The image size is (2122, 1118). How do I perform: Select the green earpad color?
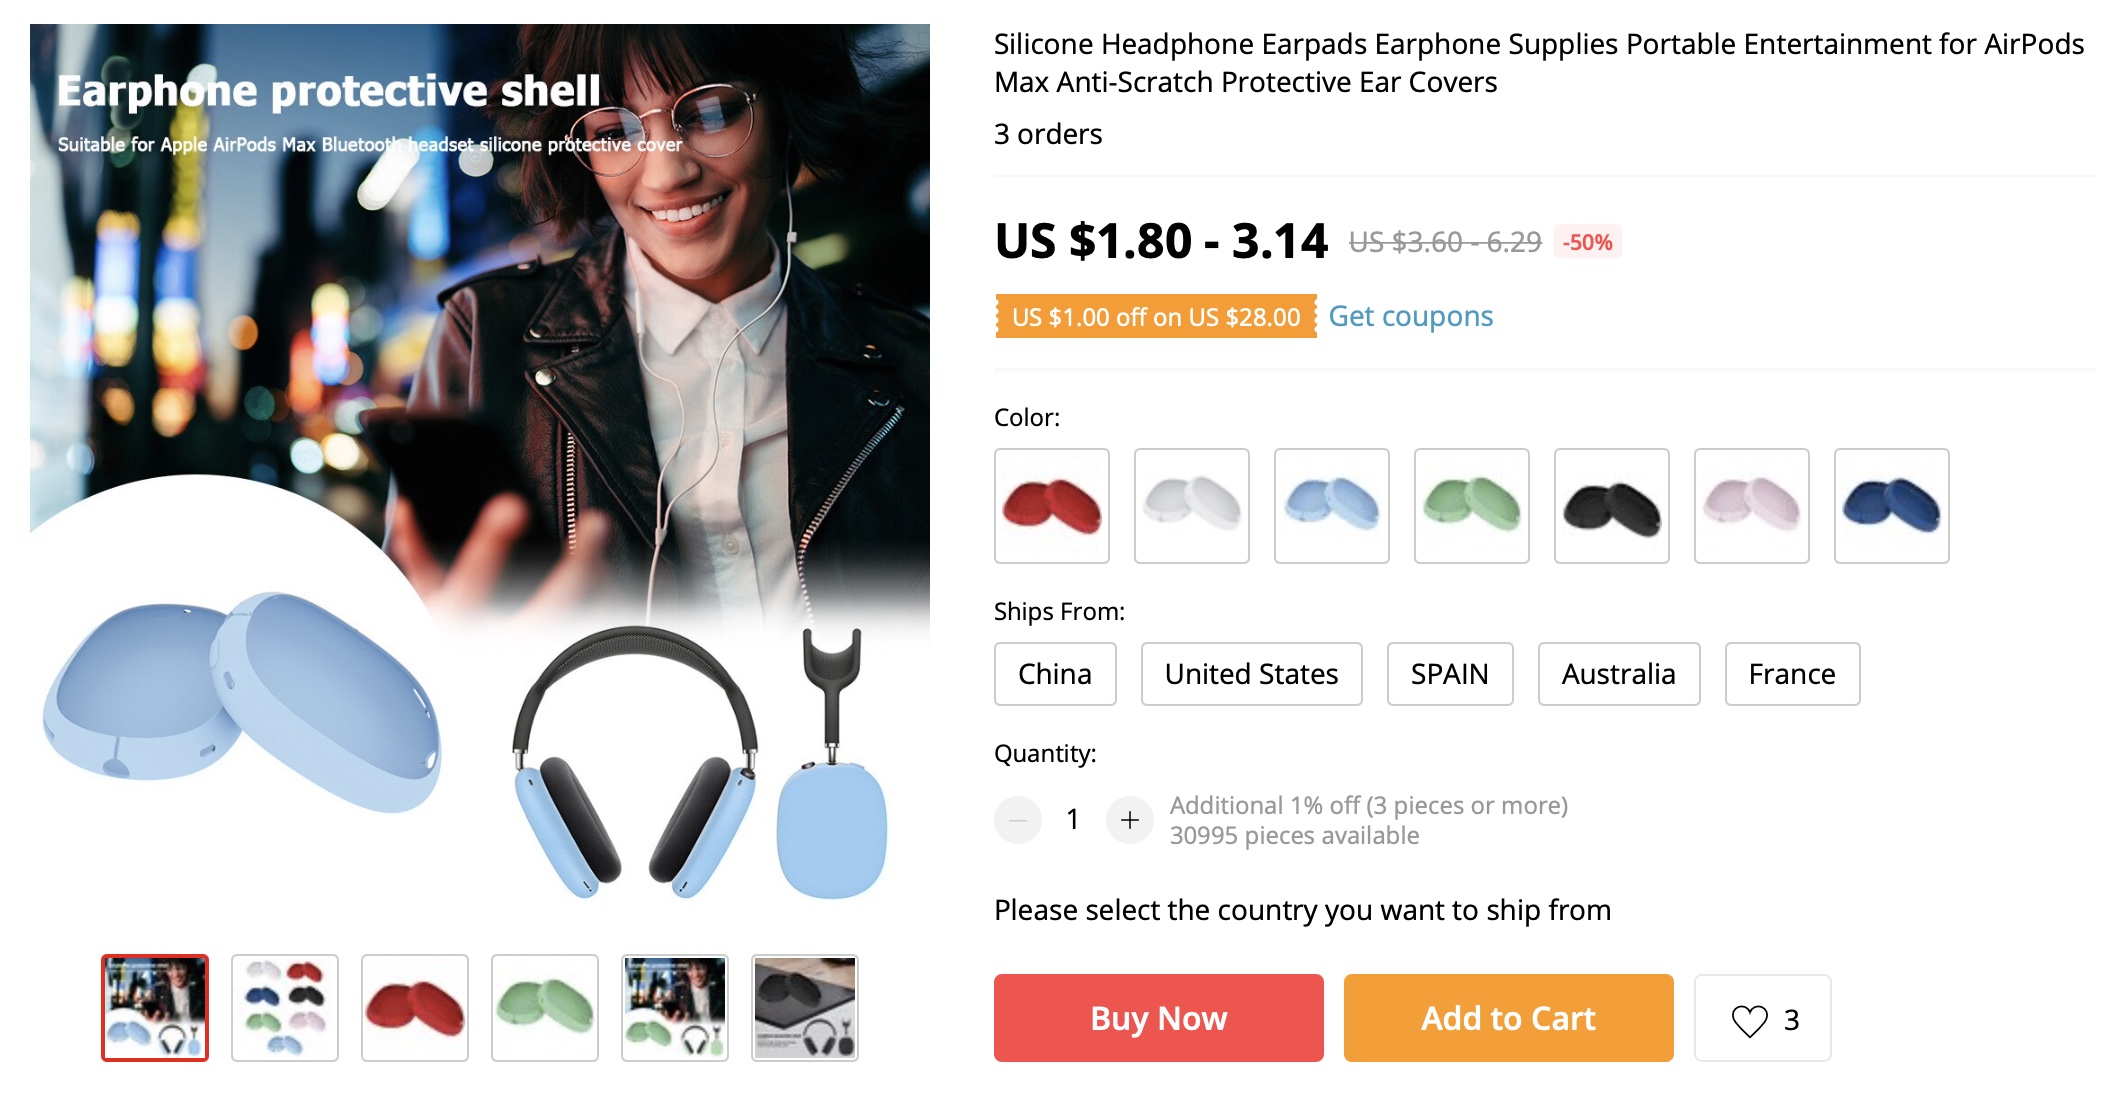click(1472, 506)
